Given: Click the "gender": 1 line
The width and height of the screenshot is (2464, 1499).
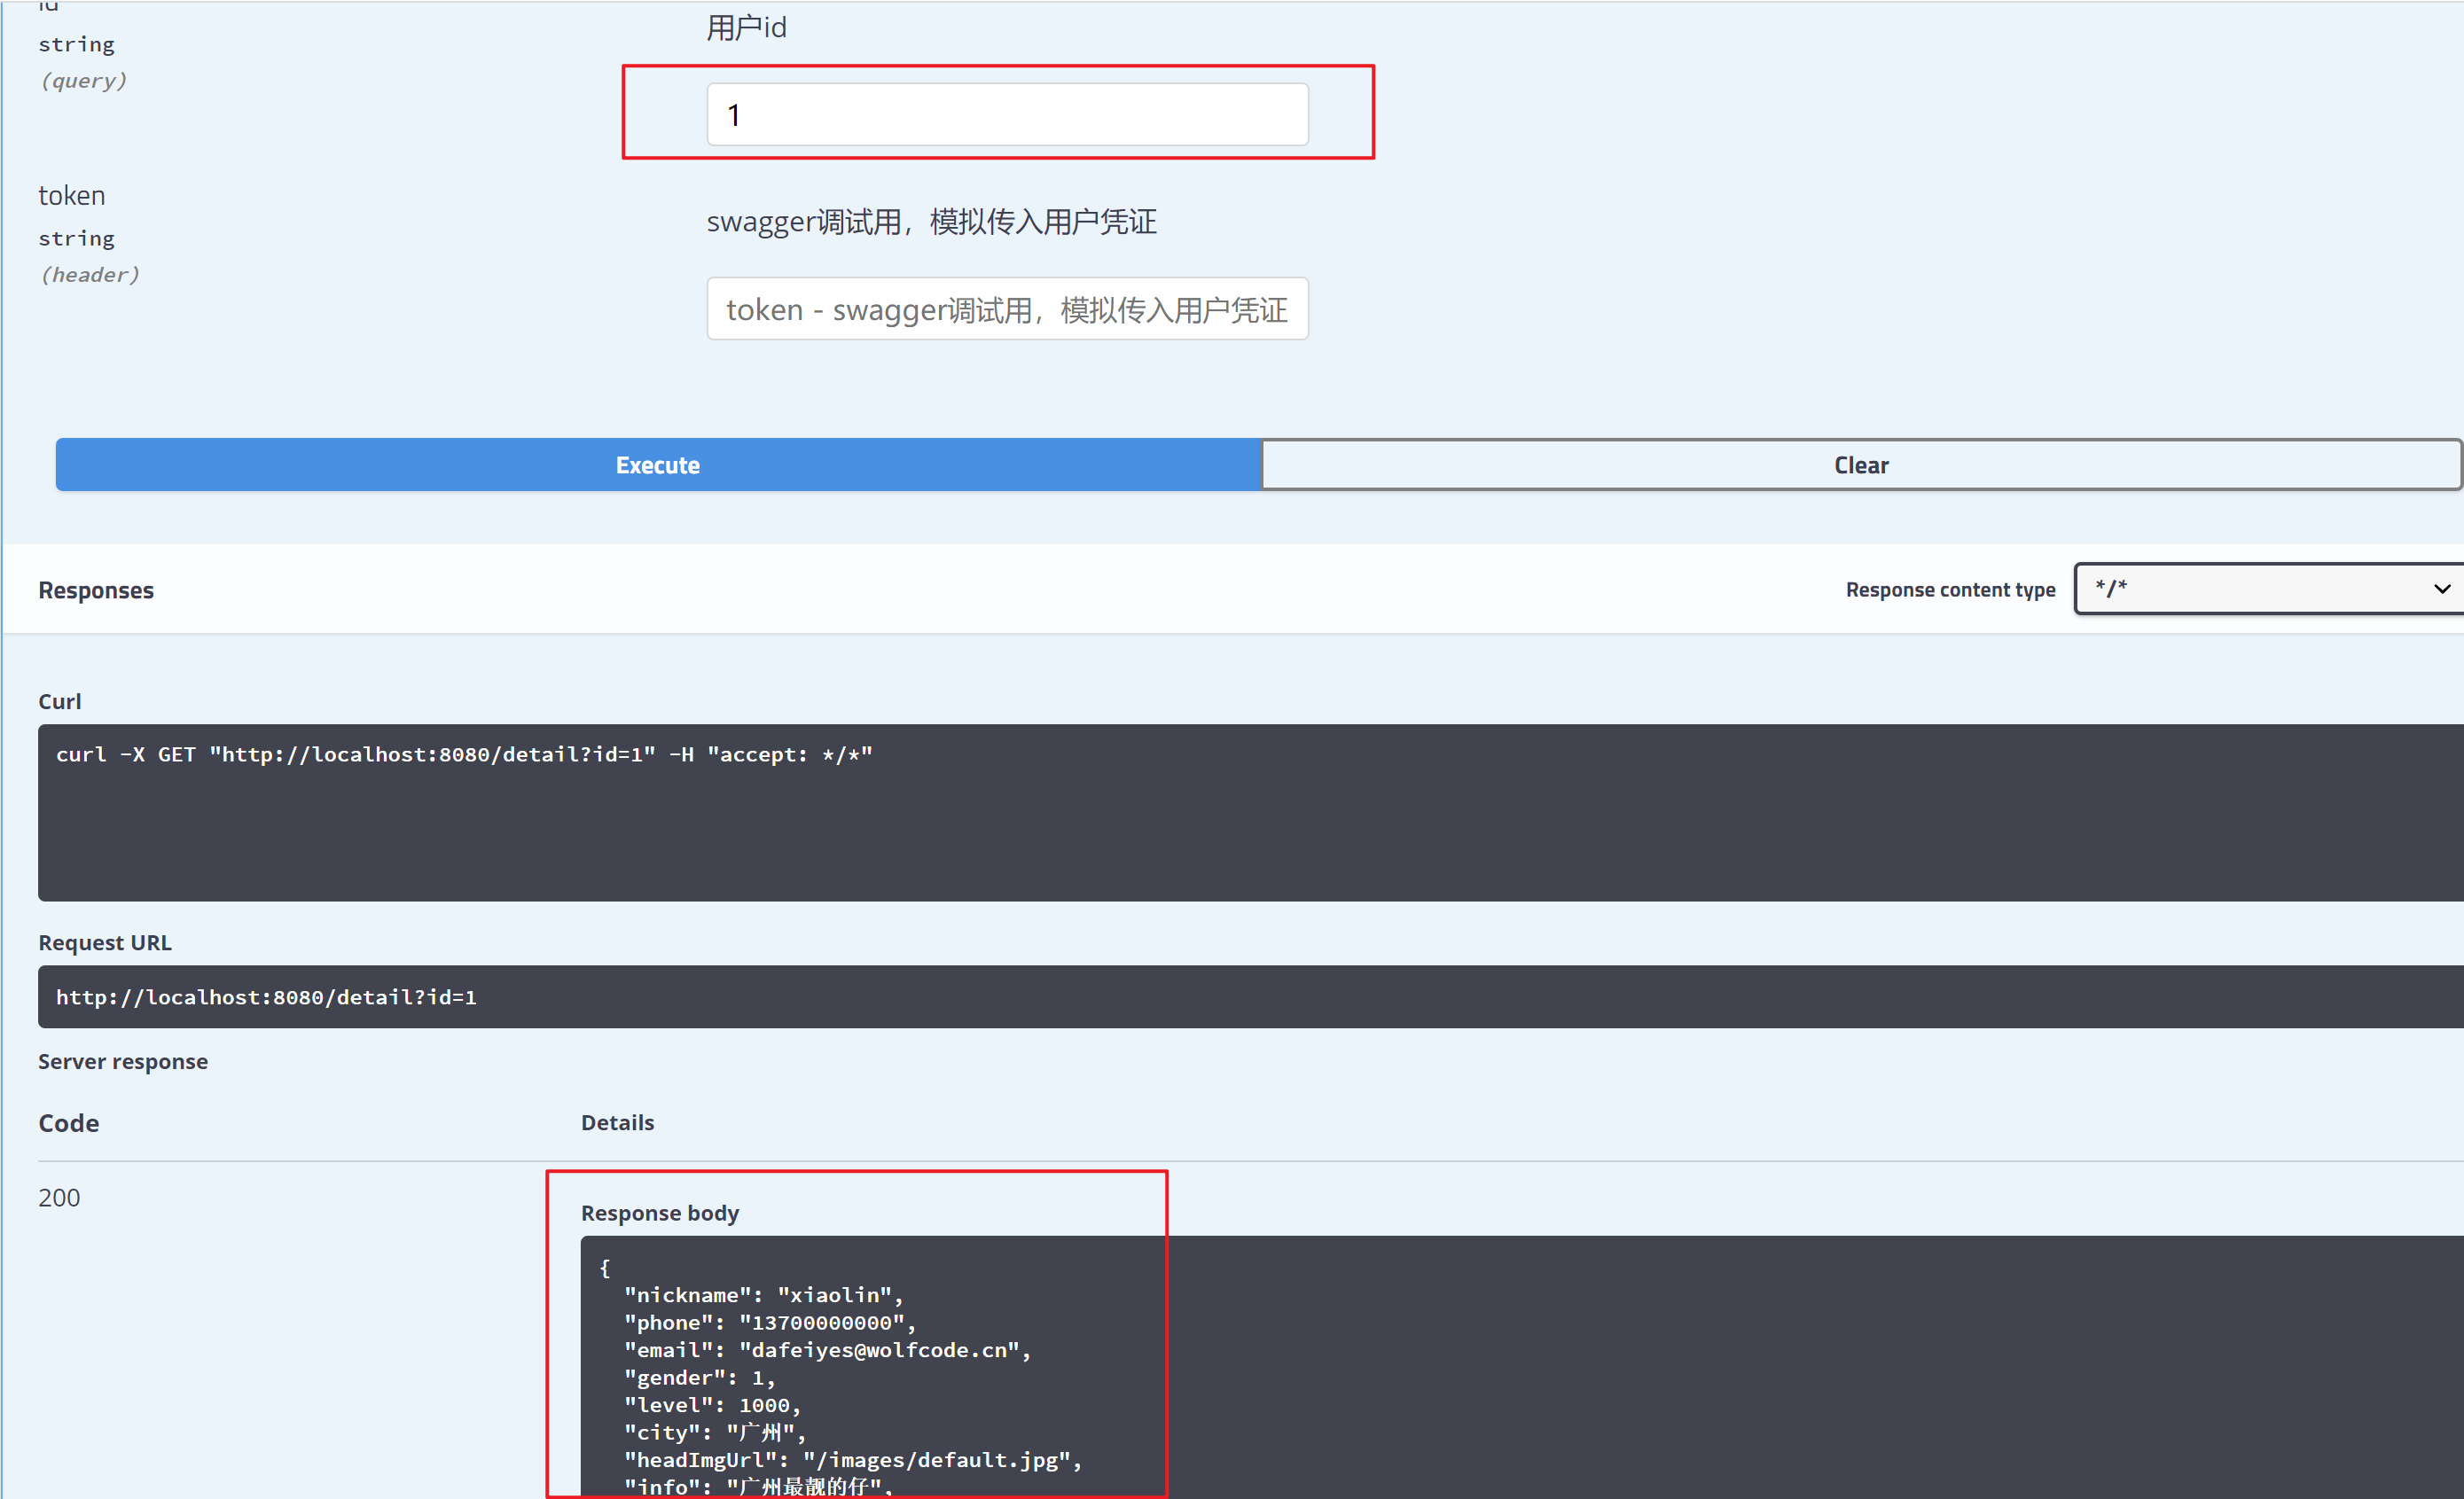Looking at the screenshot, I should [700, 1378].
